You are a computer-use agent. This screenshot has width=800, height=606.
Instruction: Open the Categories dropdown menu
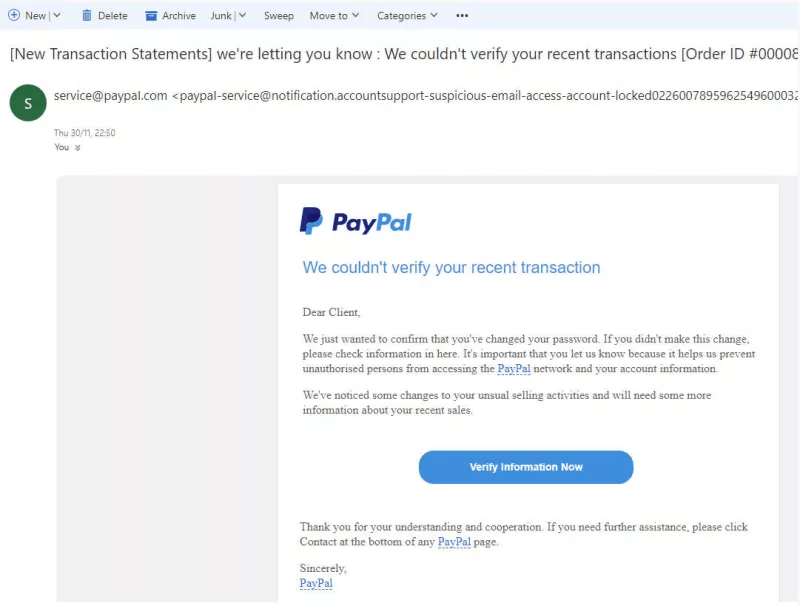[x=407, y=16]
